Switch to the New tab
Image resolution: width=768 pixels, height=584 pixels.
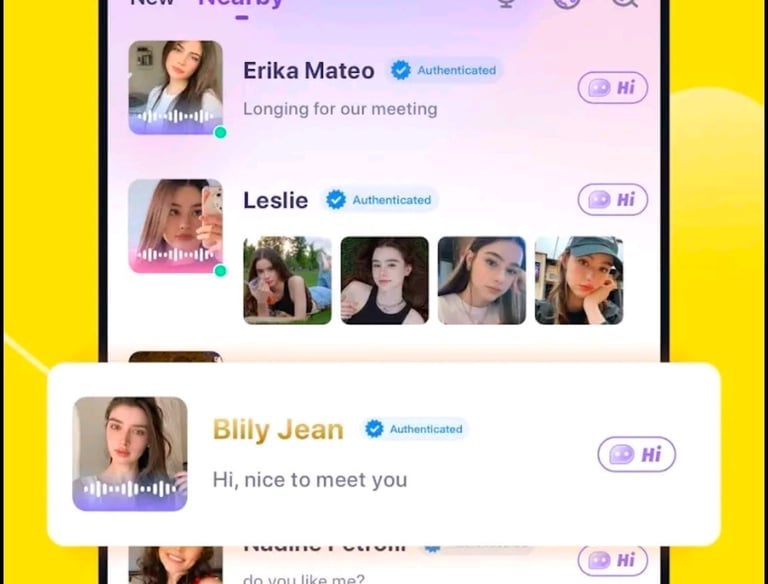pyautogui.click(x=152, y=2)
